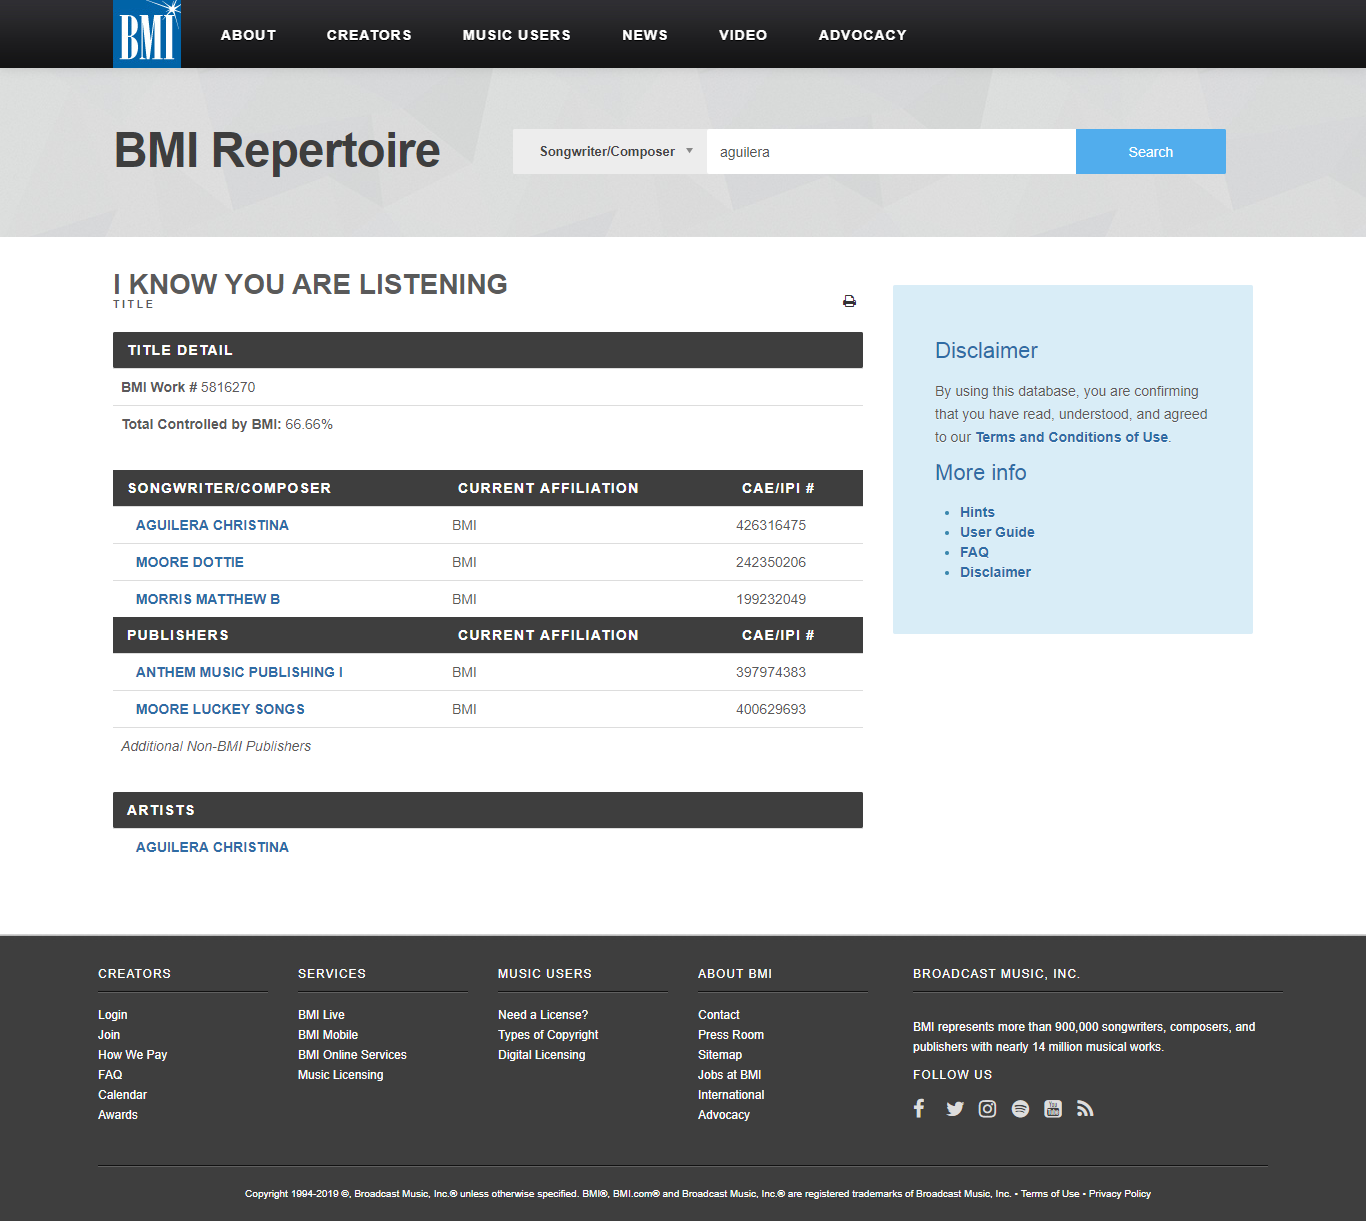The width and height of the screenshot is (1366, 1221).
Task: Open BMI's YouTube channel icon
Action: pyautogui.click(x=1053, y=1108)
